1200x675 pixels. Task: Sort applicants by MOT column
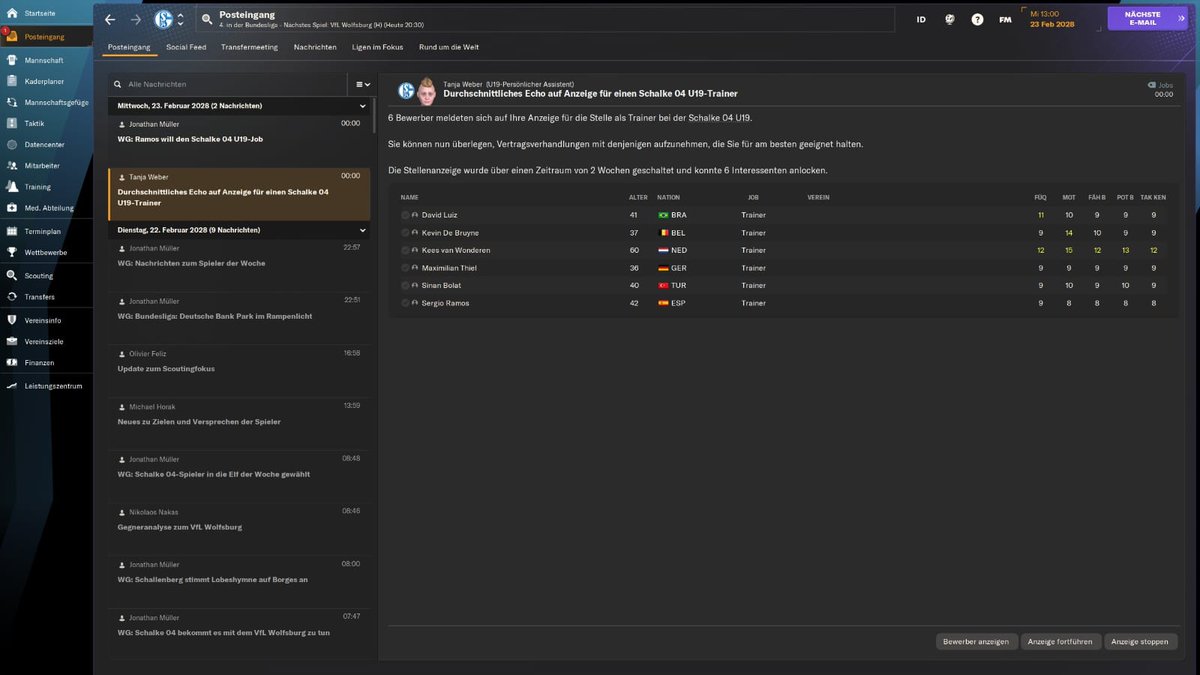pyautogui.click(x=1069, y=197)
